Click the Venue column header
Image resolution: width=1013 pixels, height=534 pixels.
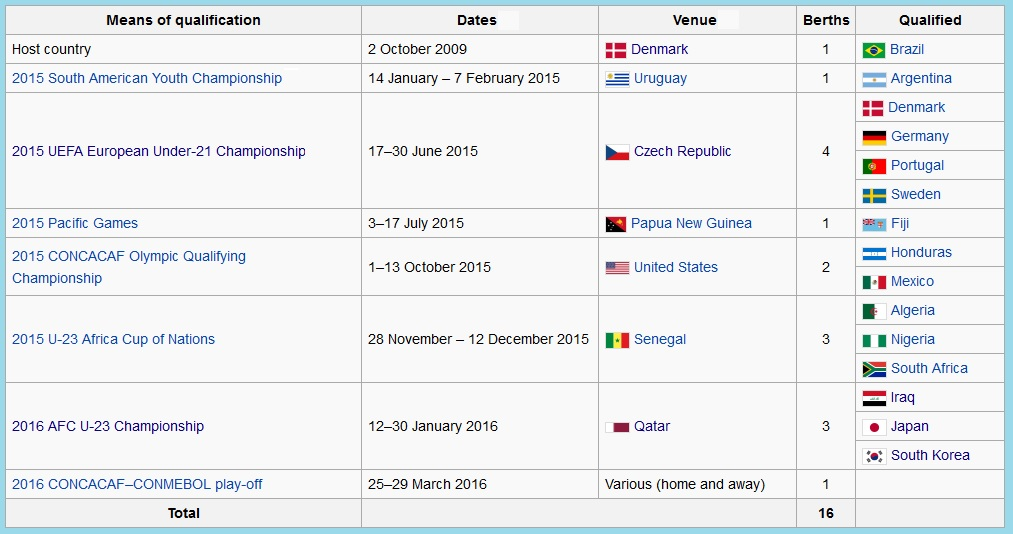click(x=697, y=20)
